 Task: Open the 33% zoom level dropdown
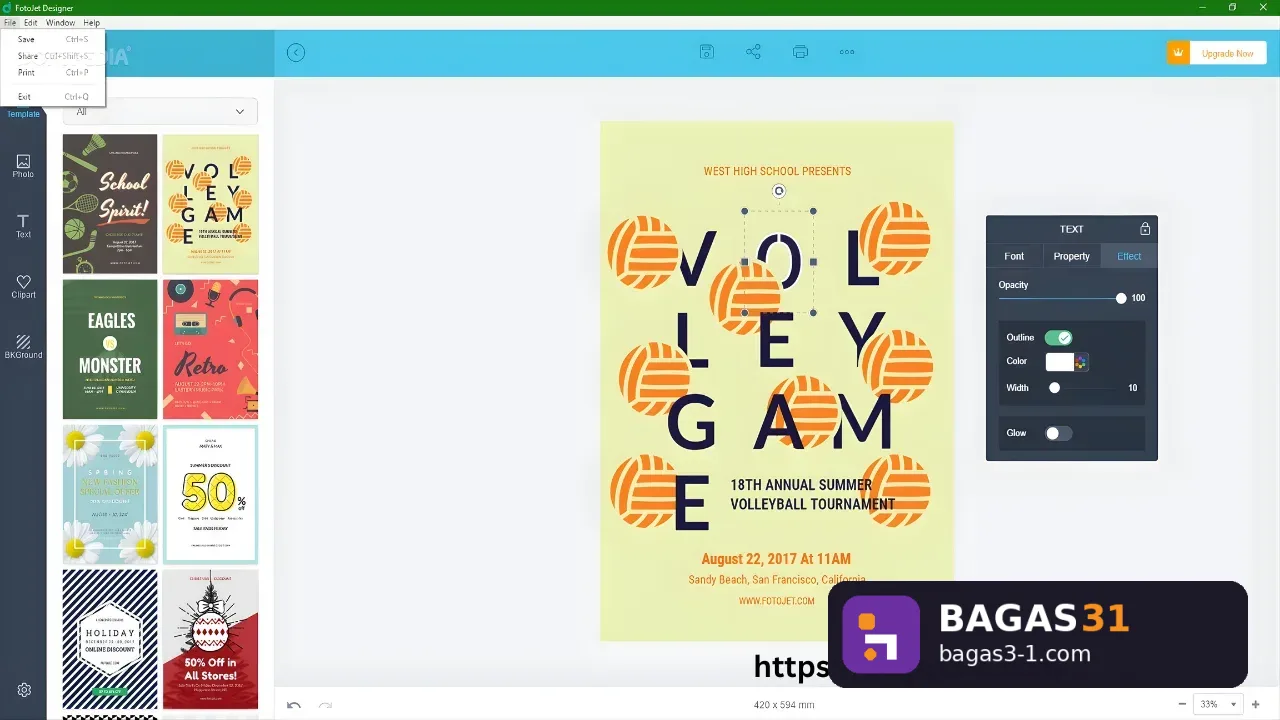tap(1218, 704)
